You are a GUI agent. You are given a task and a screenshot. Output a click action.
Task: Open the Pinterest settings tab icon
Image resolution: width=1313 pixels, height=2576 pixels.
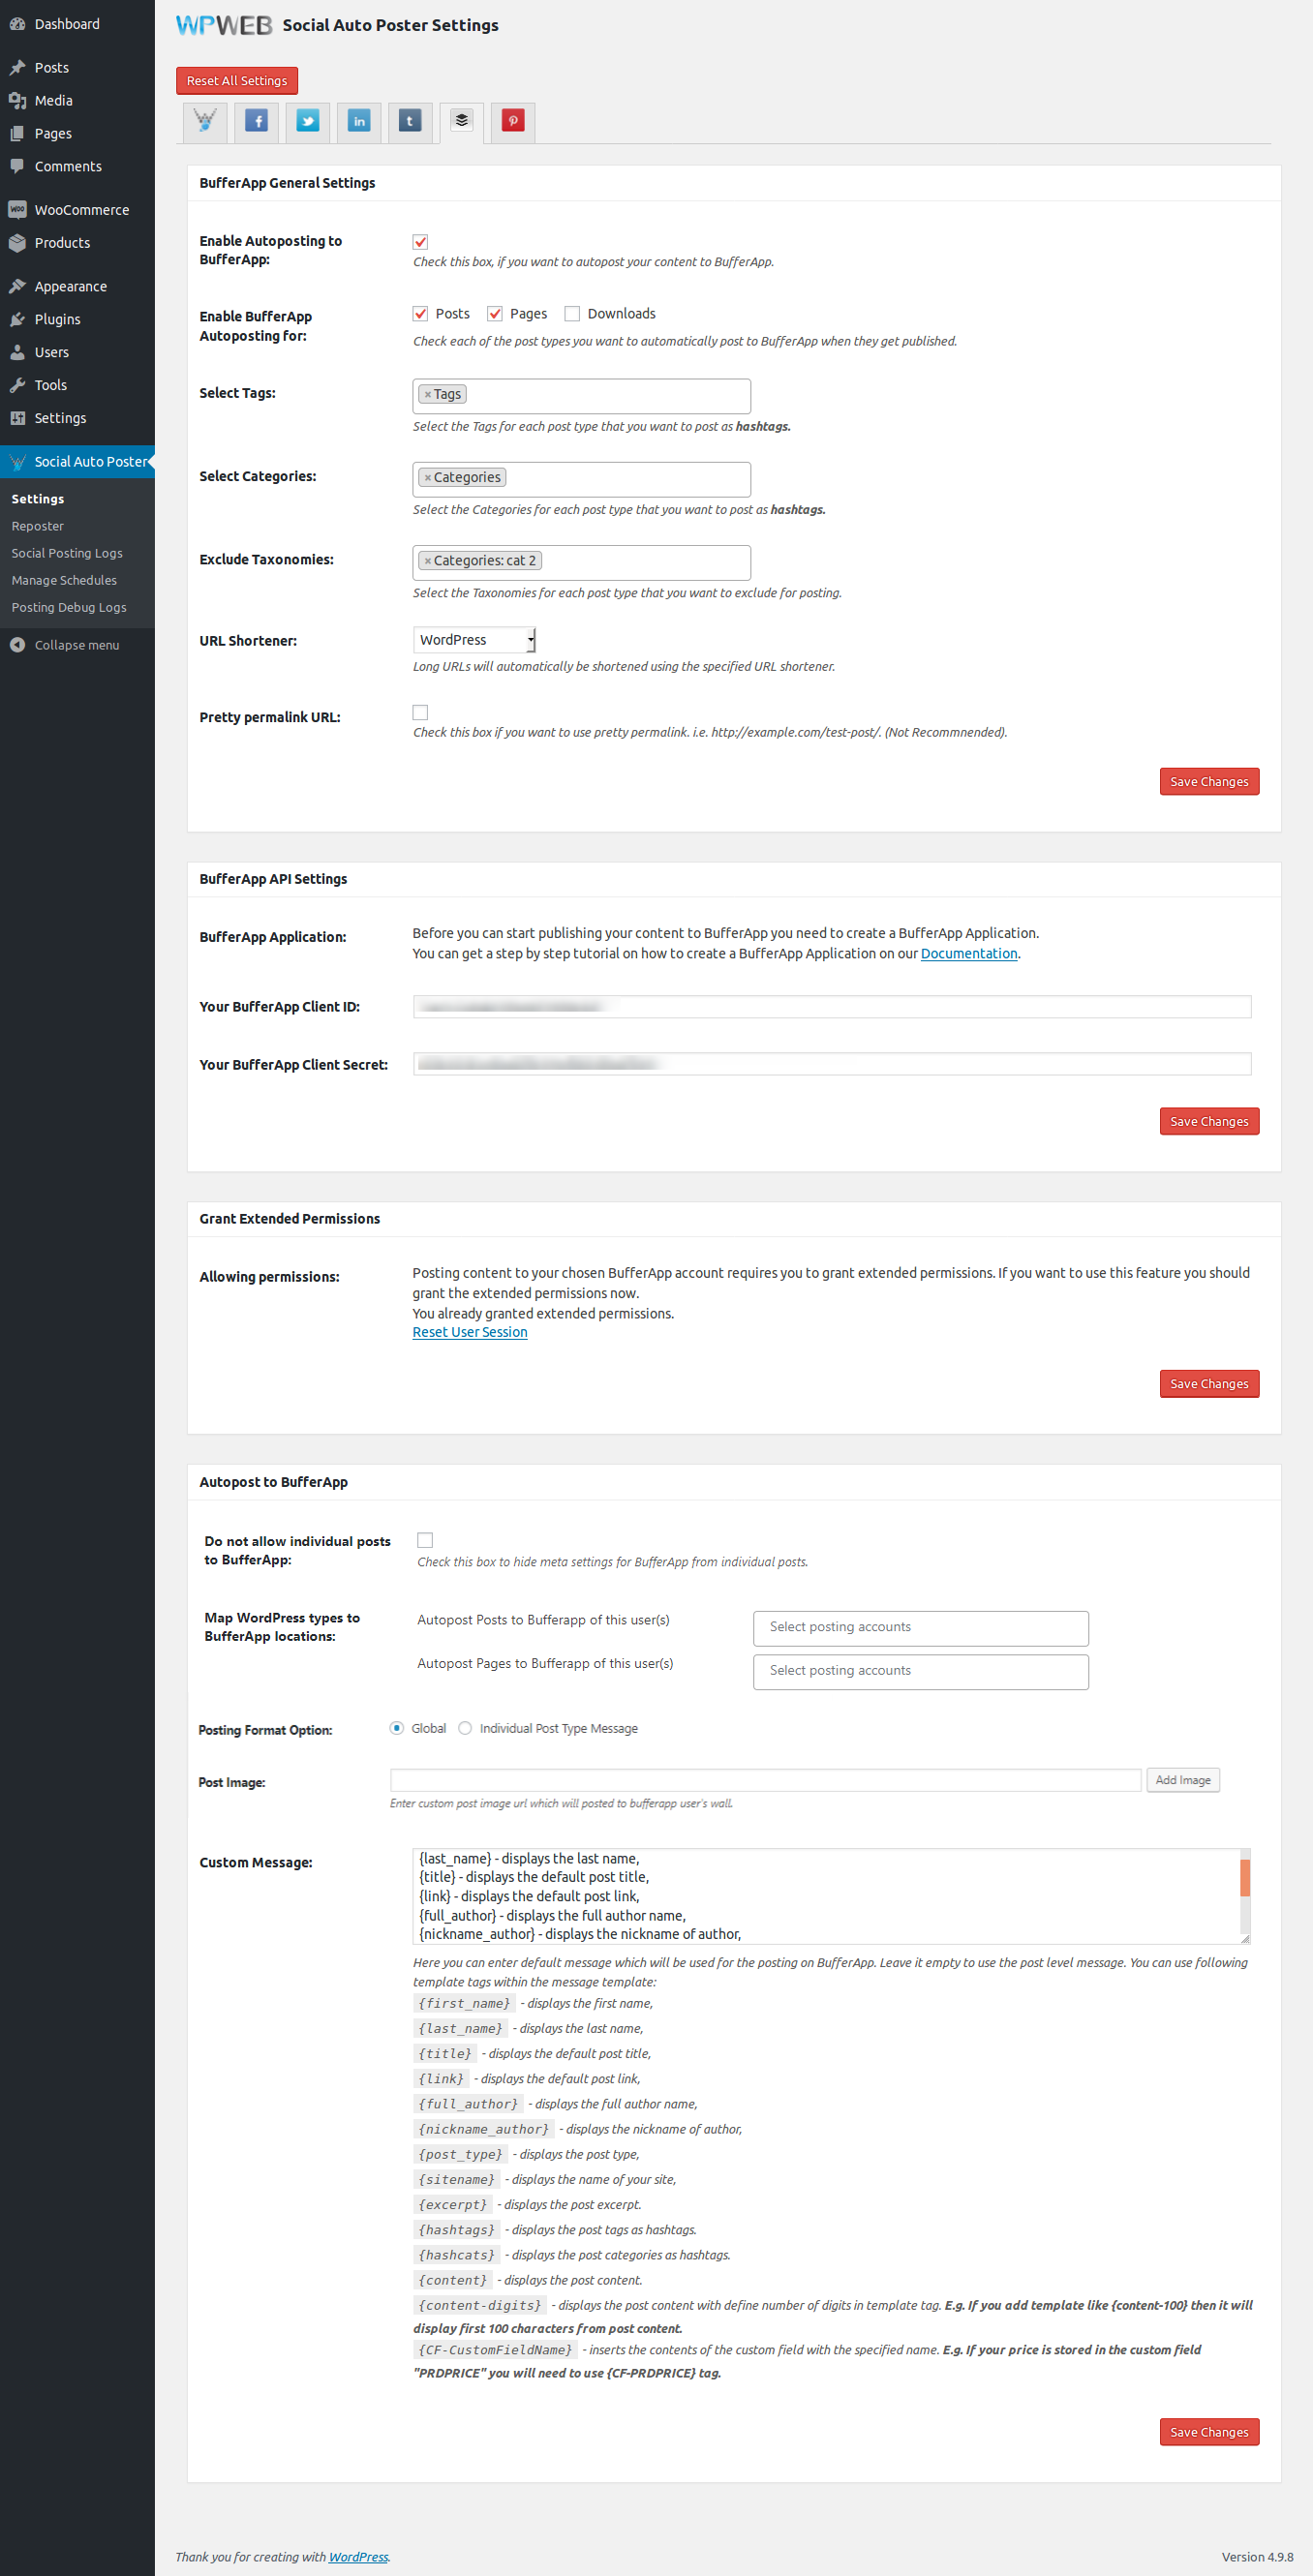[x=512, y=121]
